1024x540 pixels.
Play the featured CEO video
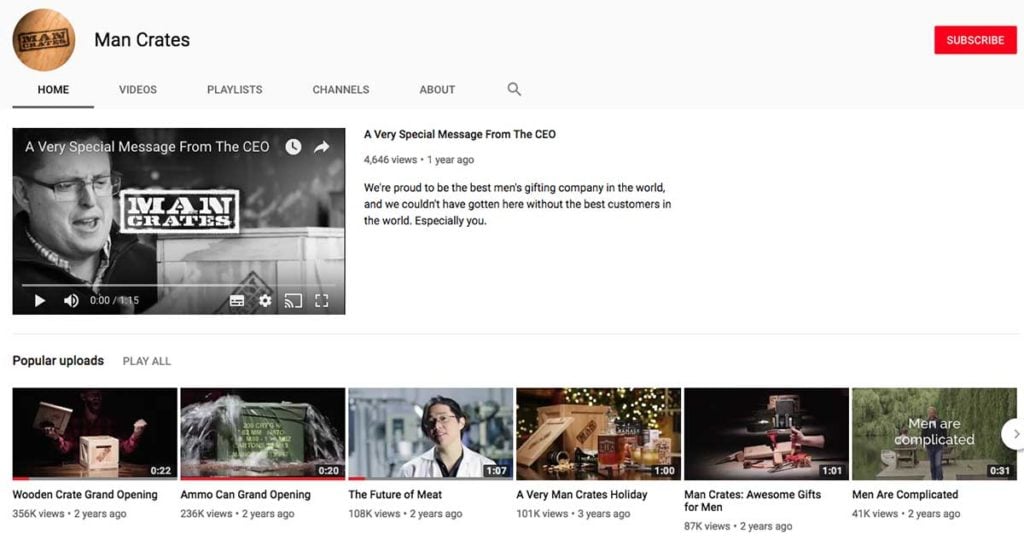click(x=39, y=300)
